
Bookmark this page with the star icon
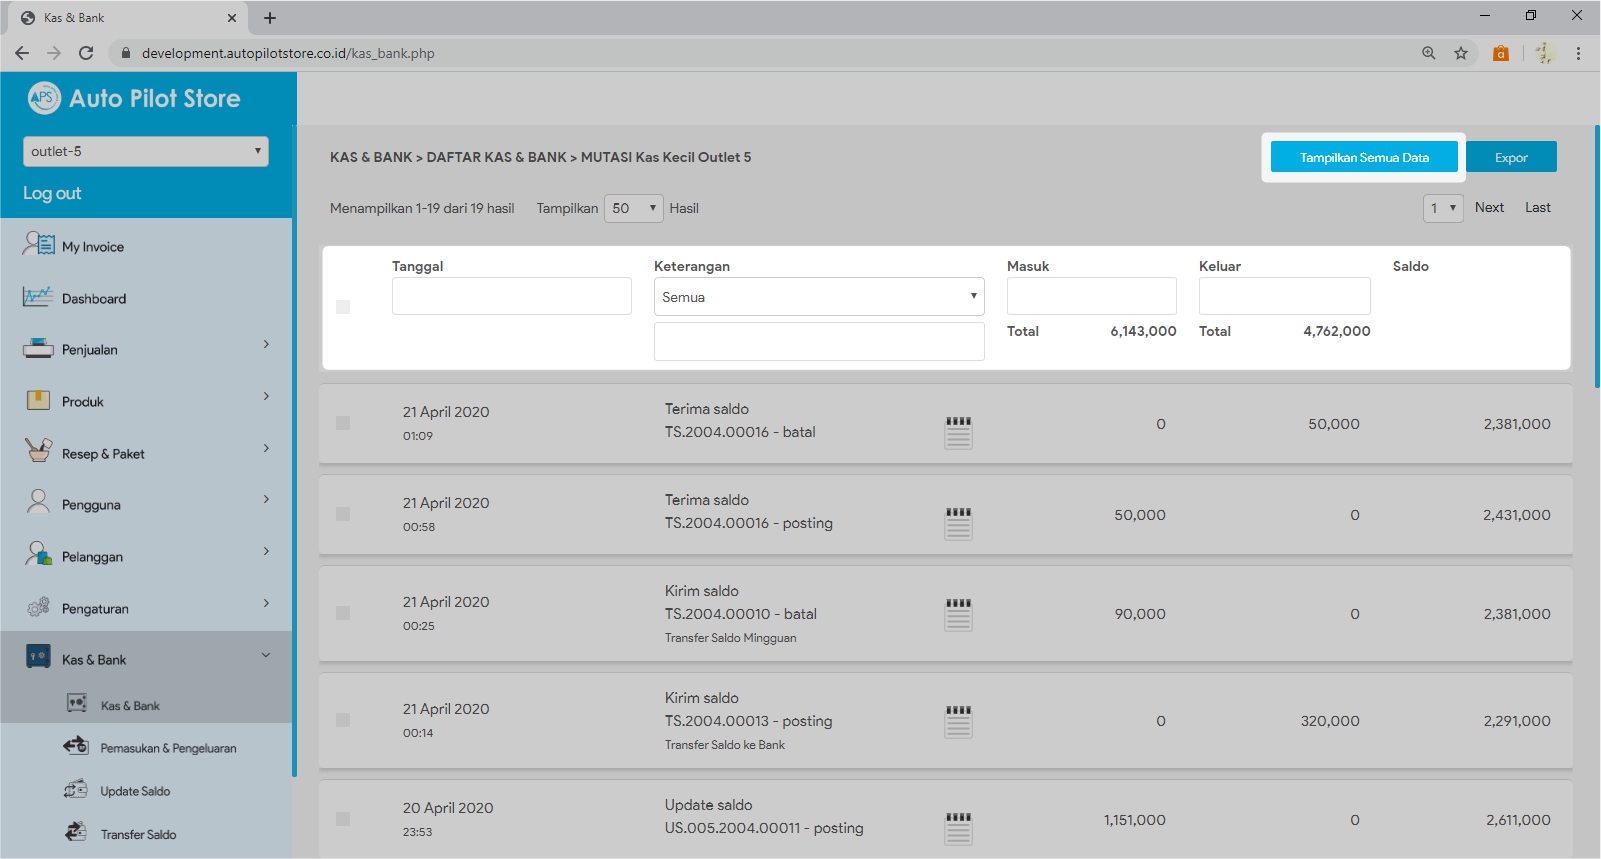tap(1461, 53)
